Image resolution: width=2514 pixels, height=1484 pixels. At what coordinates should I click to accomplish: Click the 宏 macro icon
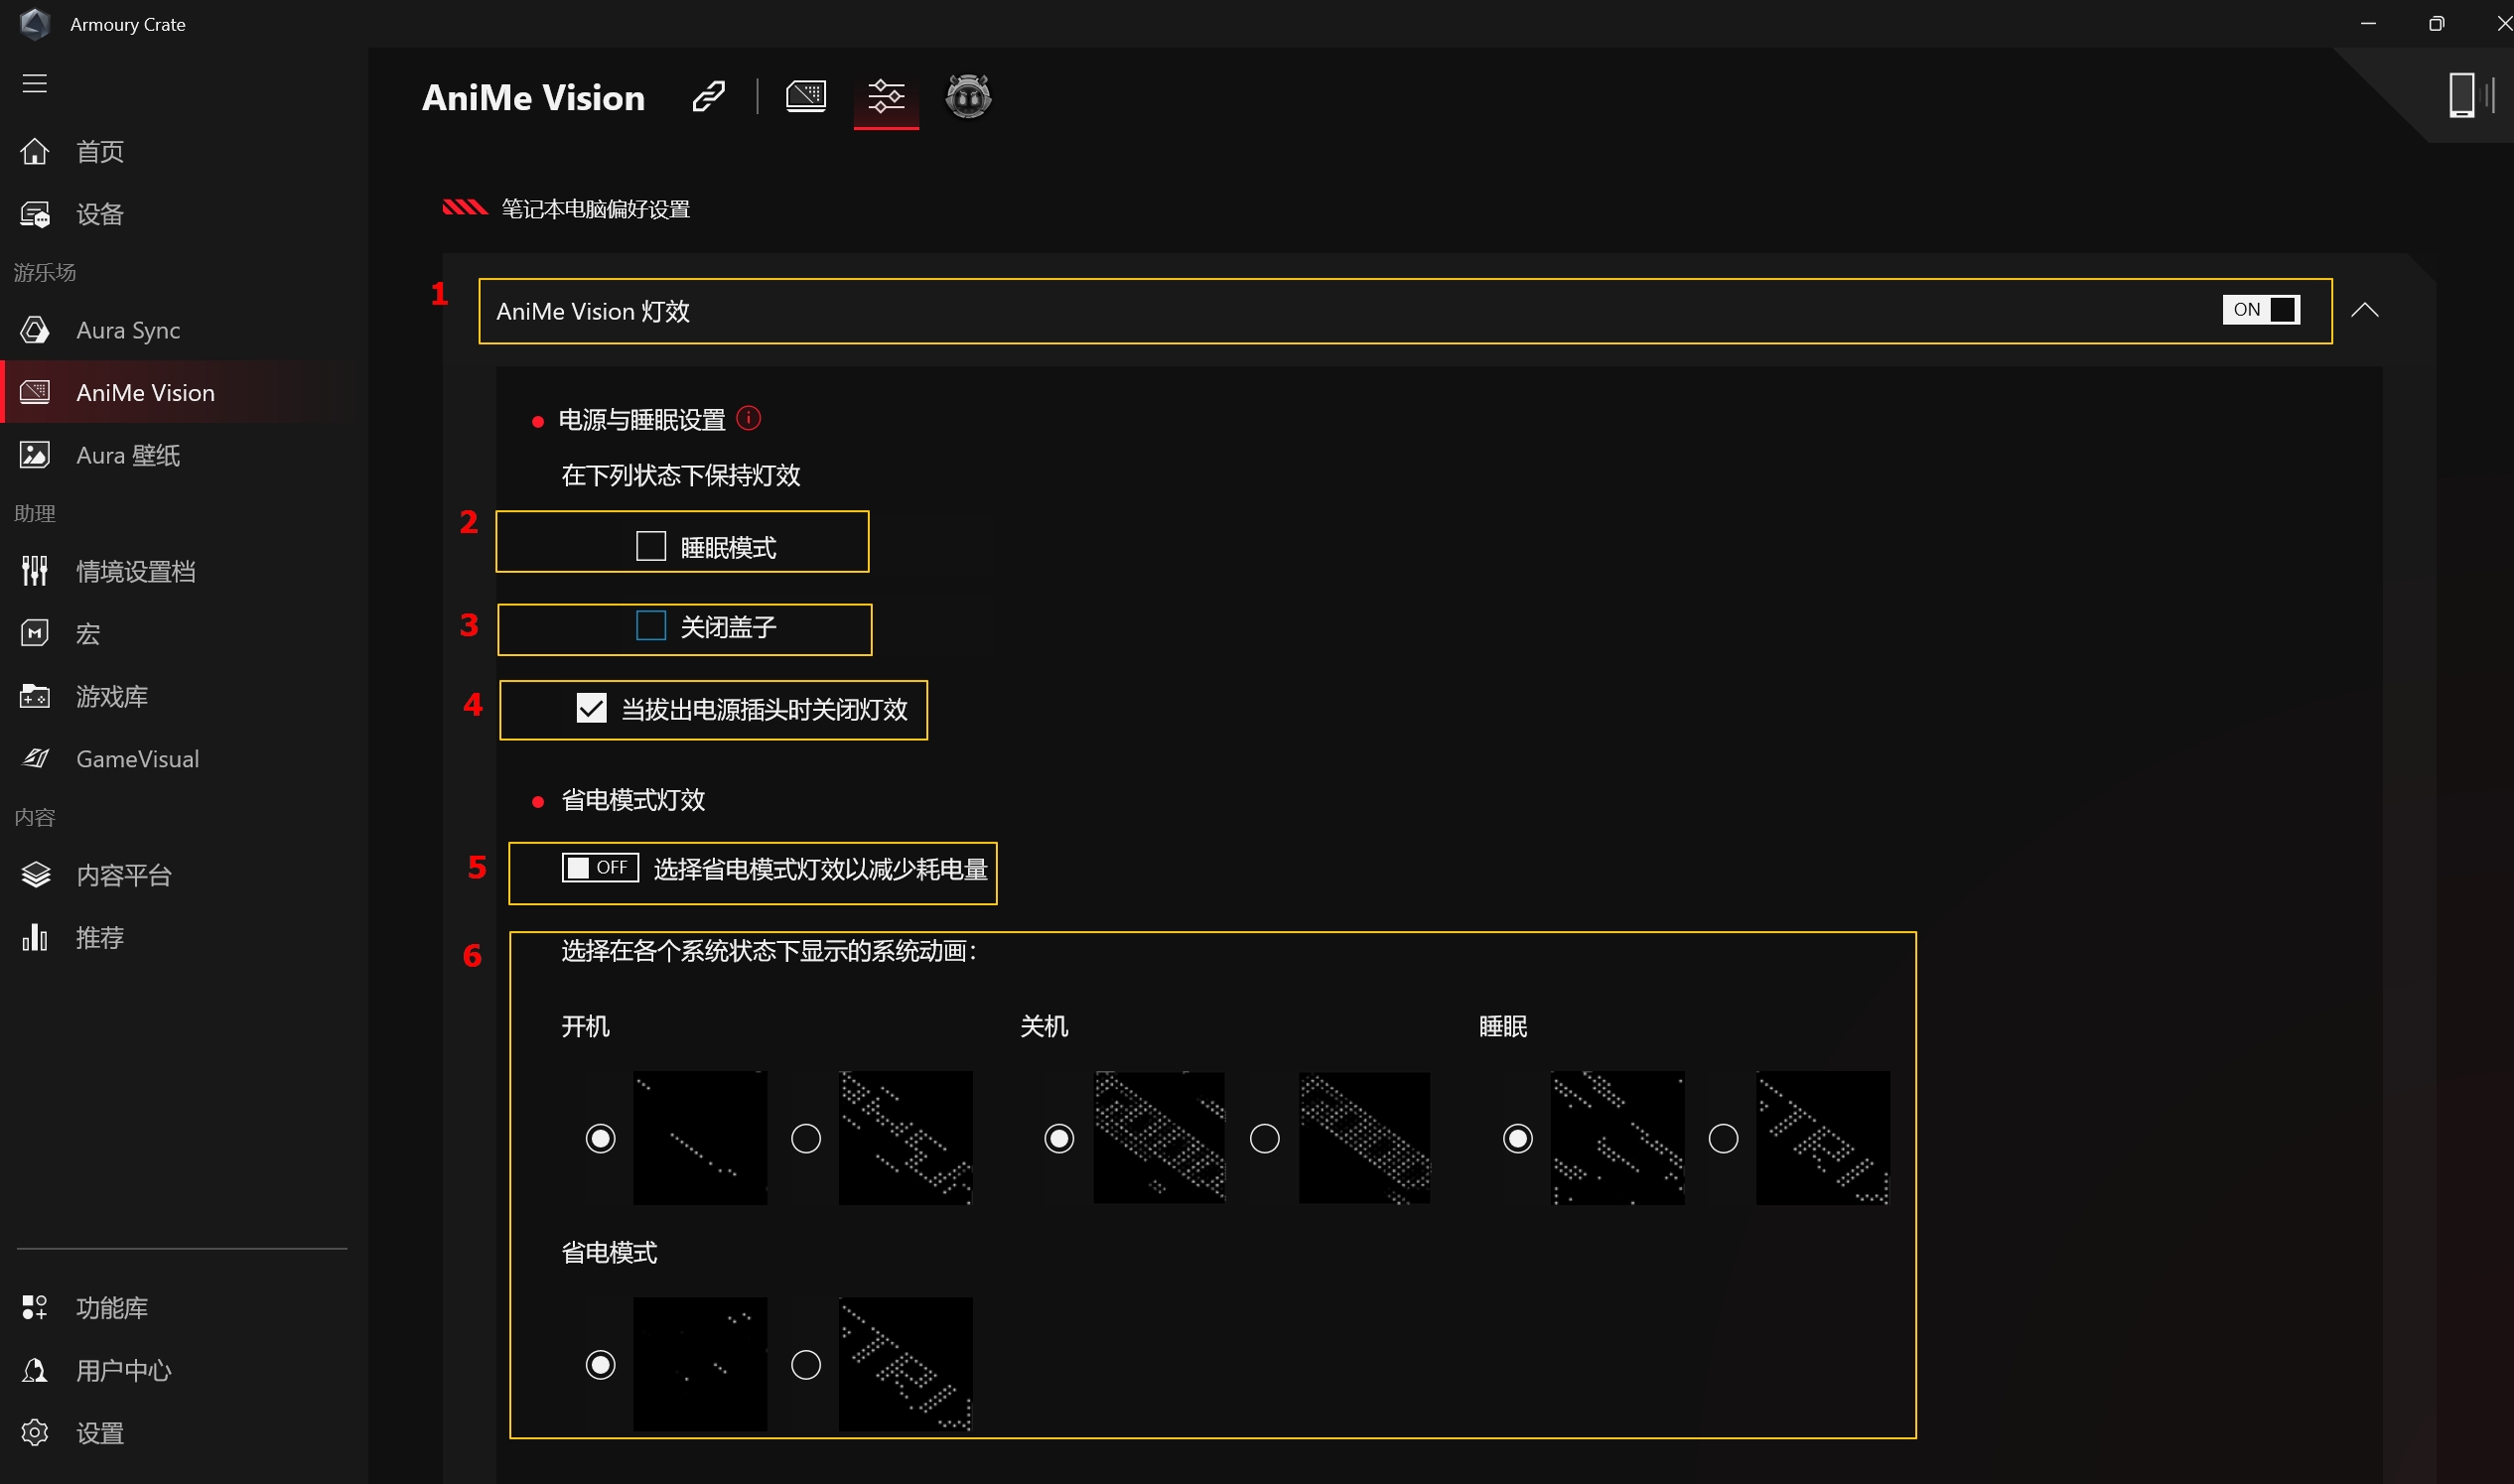pyautogui.click(x=35, y=633)
